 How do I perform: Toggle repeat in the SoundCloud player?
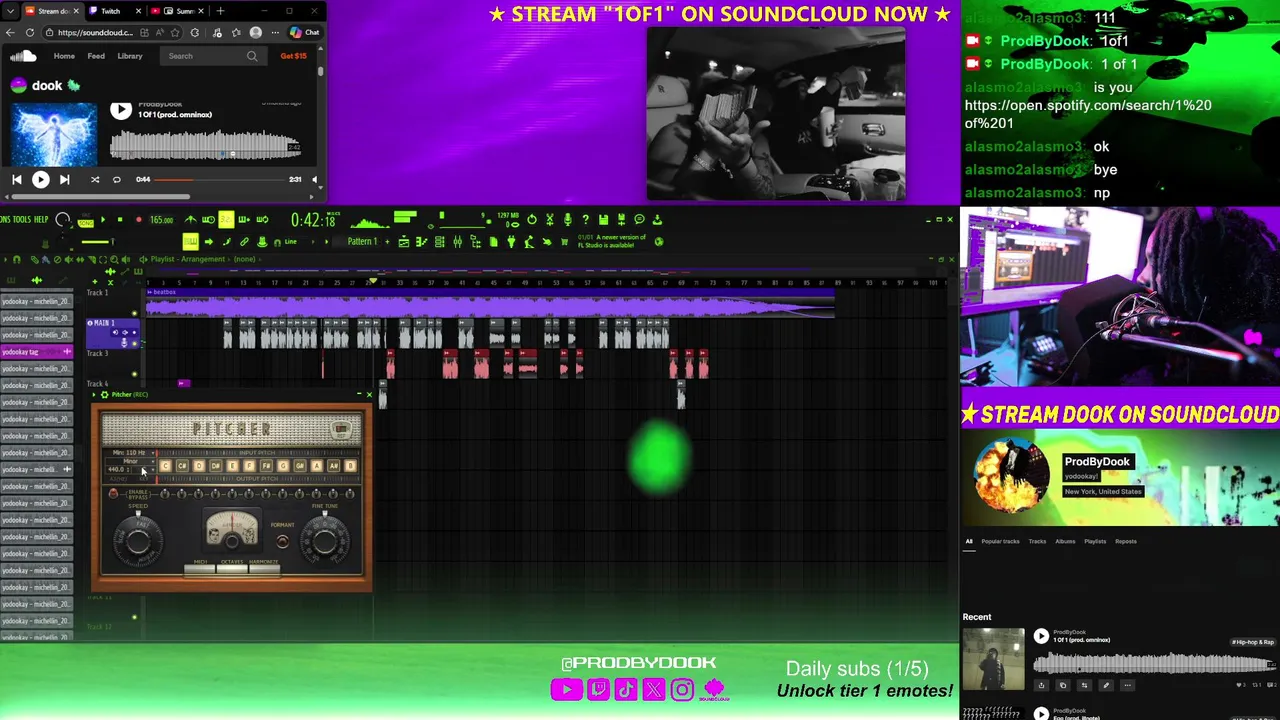117,180
